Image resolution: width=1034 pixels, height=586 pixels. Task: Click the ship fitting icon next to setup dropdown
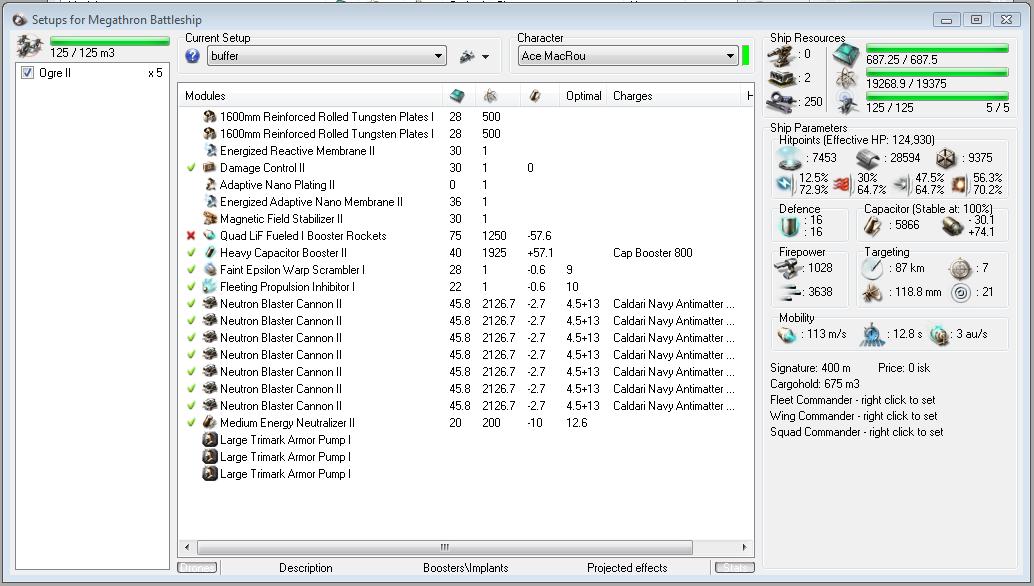pyautogui.click(x=467, y=57)
